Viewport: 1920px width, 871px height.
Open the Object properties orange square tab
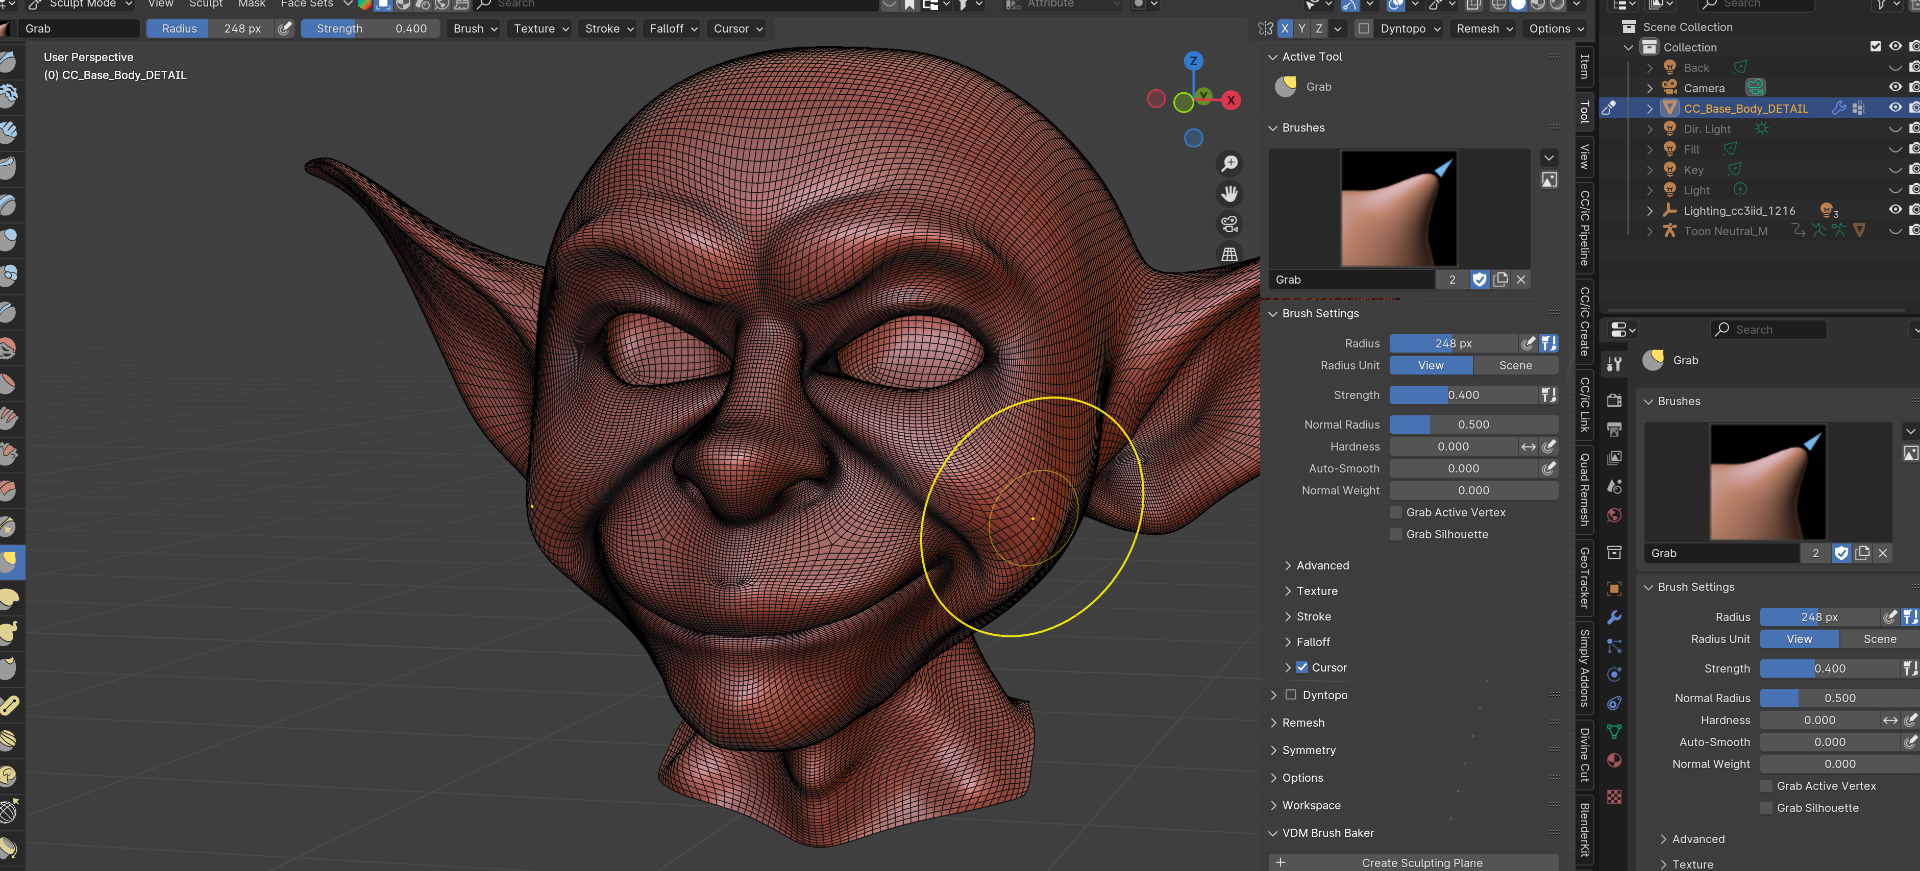(x=1614, y=589)
